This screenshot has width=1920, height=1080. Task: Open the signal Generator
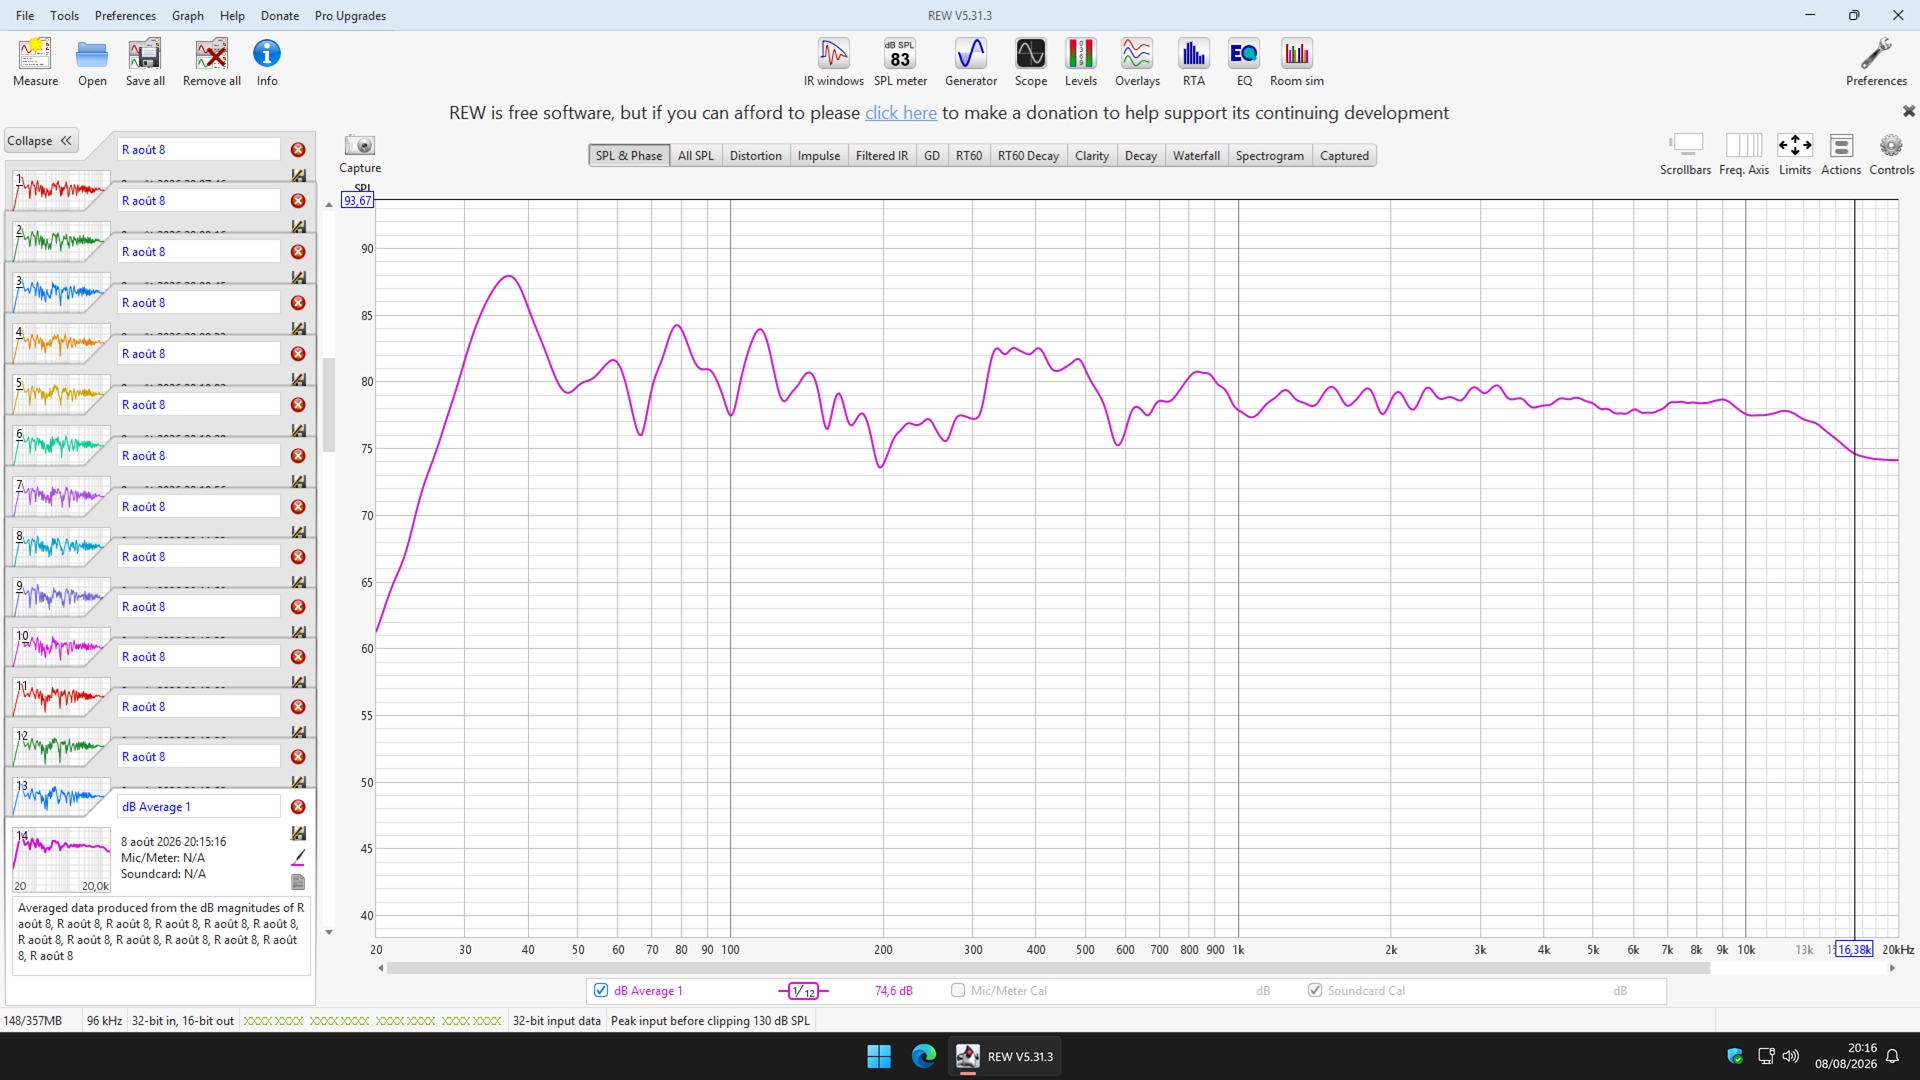pyautogui.click(x=971, y=62)
